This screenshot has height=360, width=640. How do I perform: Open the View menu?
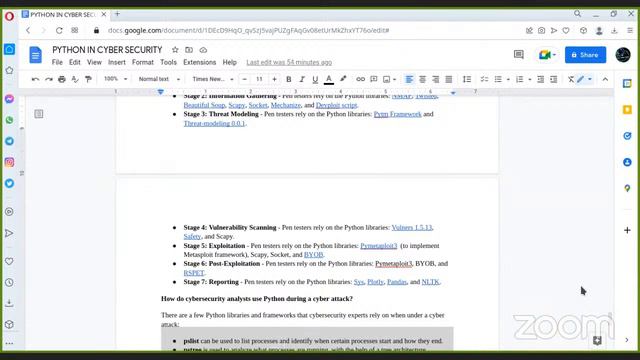point(94,62)
